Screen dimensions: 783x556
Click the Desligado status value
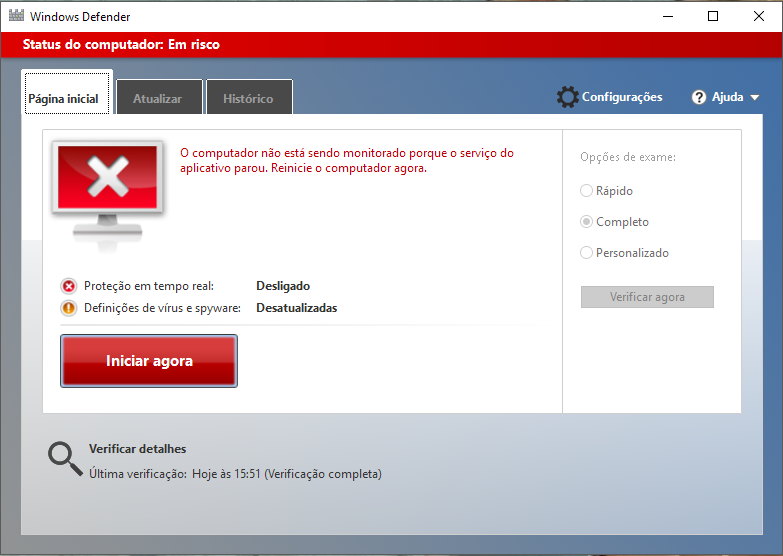pyautogui.click(x=283, y=286)
